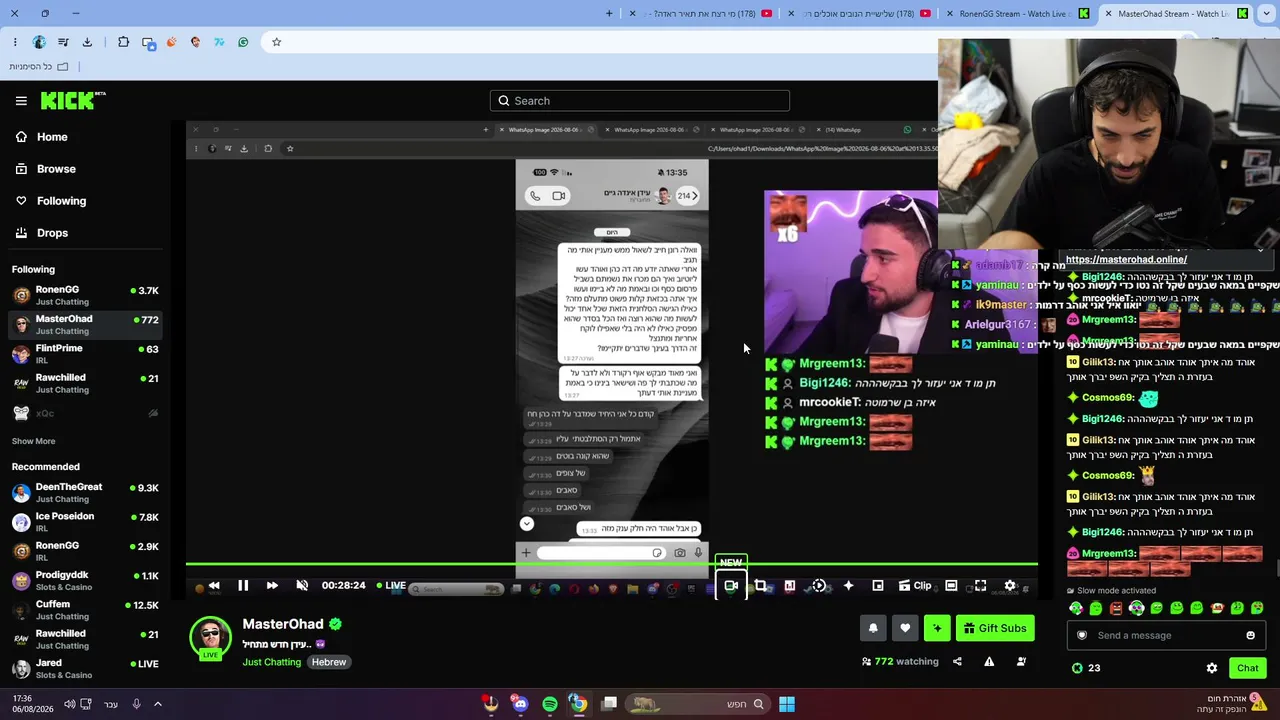
Task: Open Chrome three-dot menu
Action: tap(15, 42)
